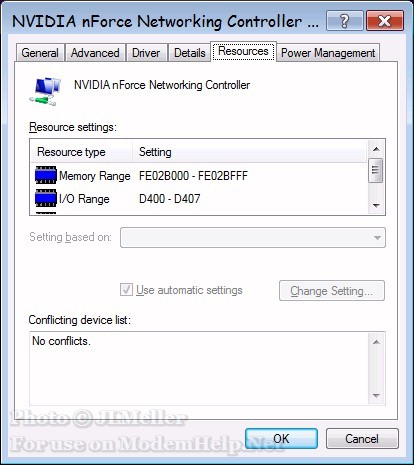Image resolution: width=414 pixels, height=465 pixels.
Task: Click the Help question mark button
Action: [345, 21]
